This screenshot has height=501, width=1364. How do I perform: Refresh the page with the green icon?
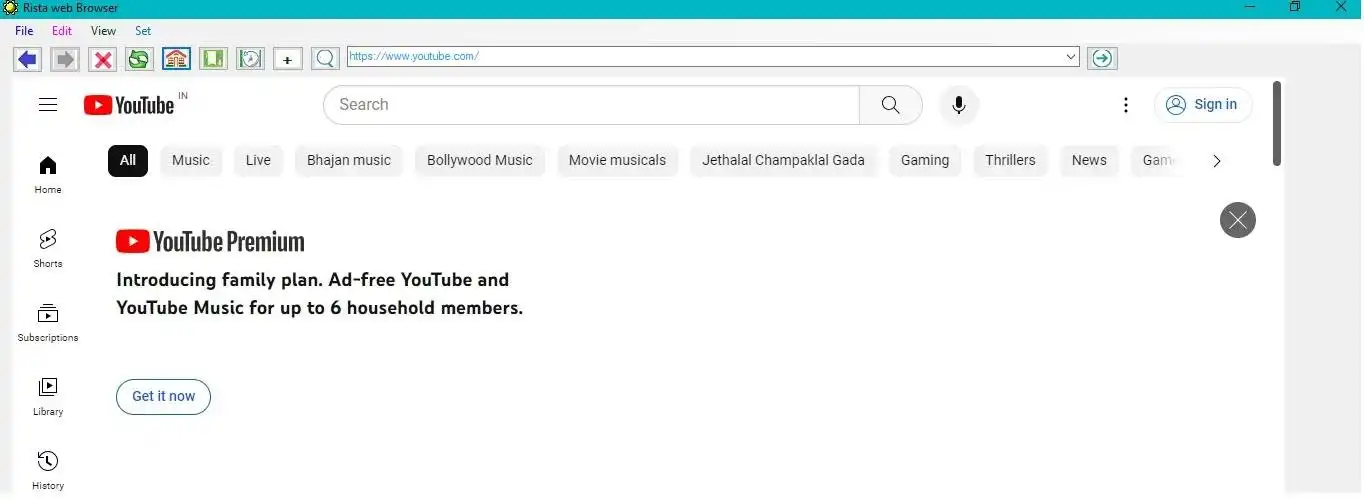(139, 59)
